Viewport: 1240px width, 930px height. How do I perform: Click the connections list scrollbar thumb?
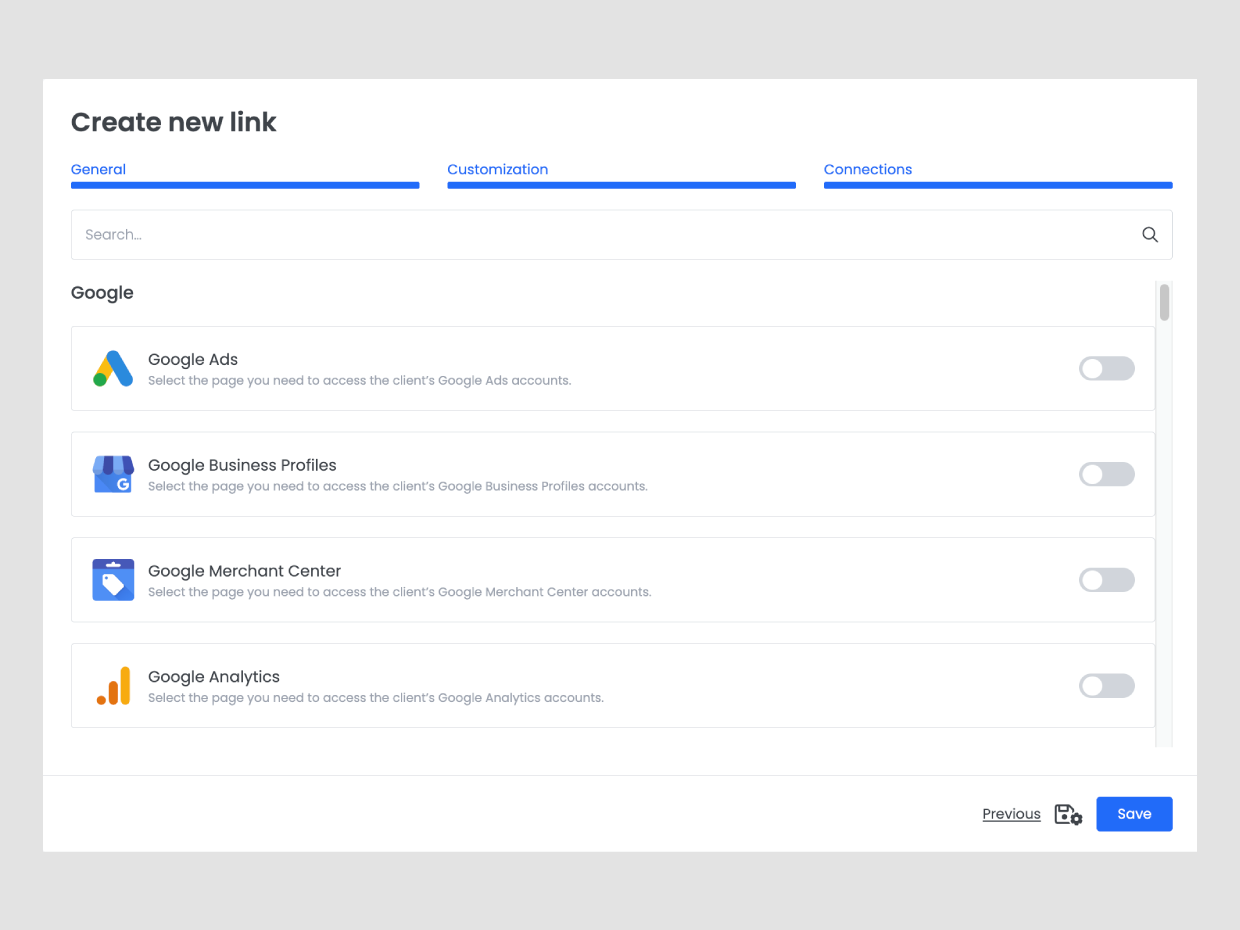click(1164, 303)
